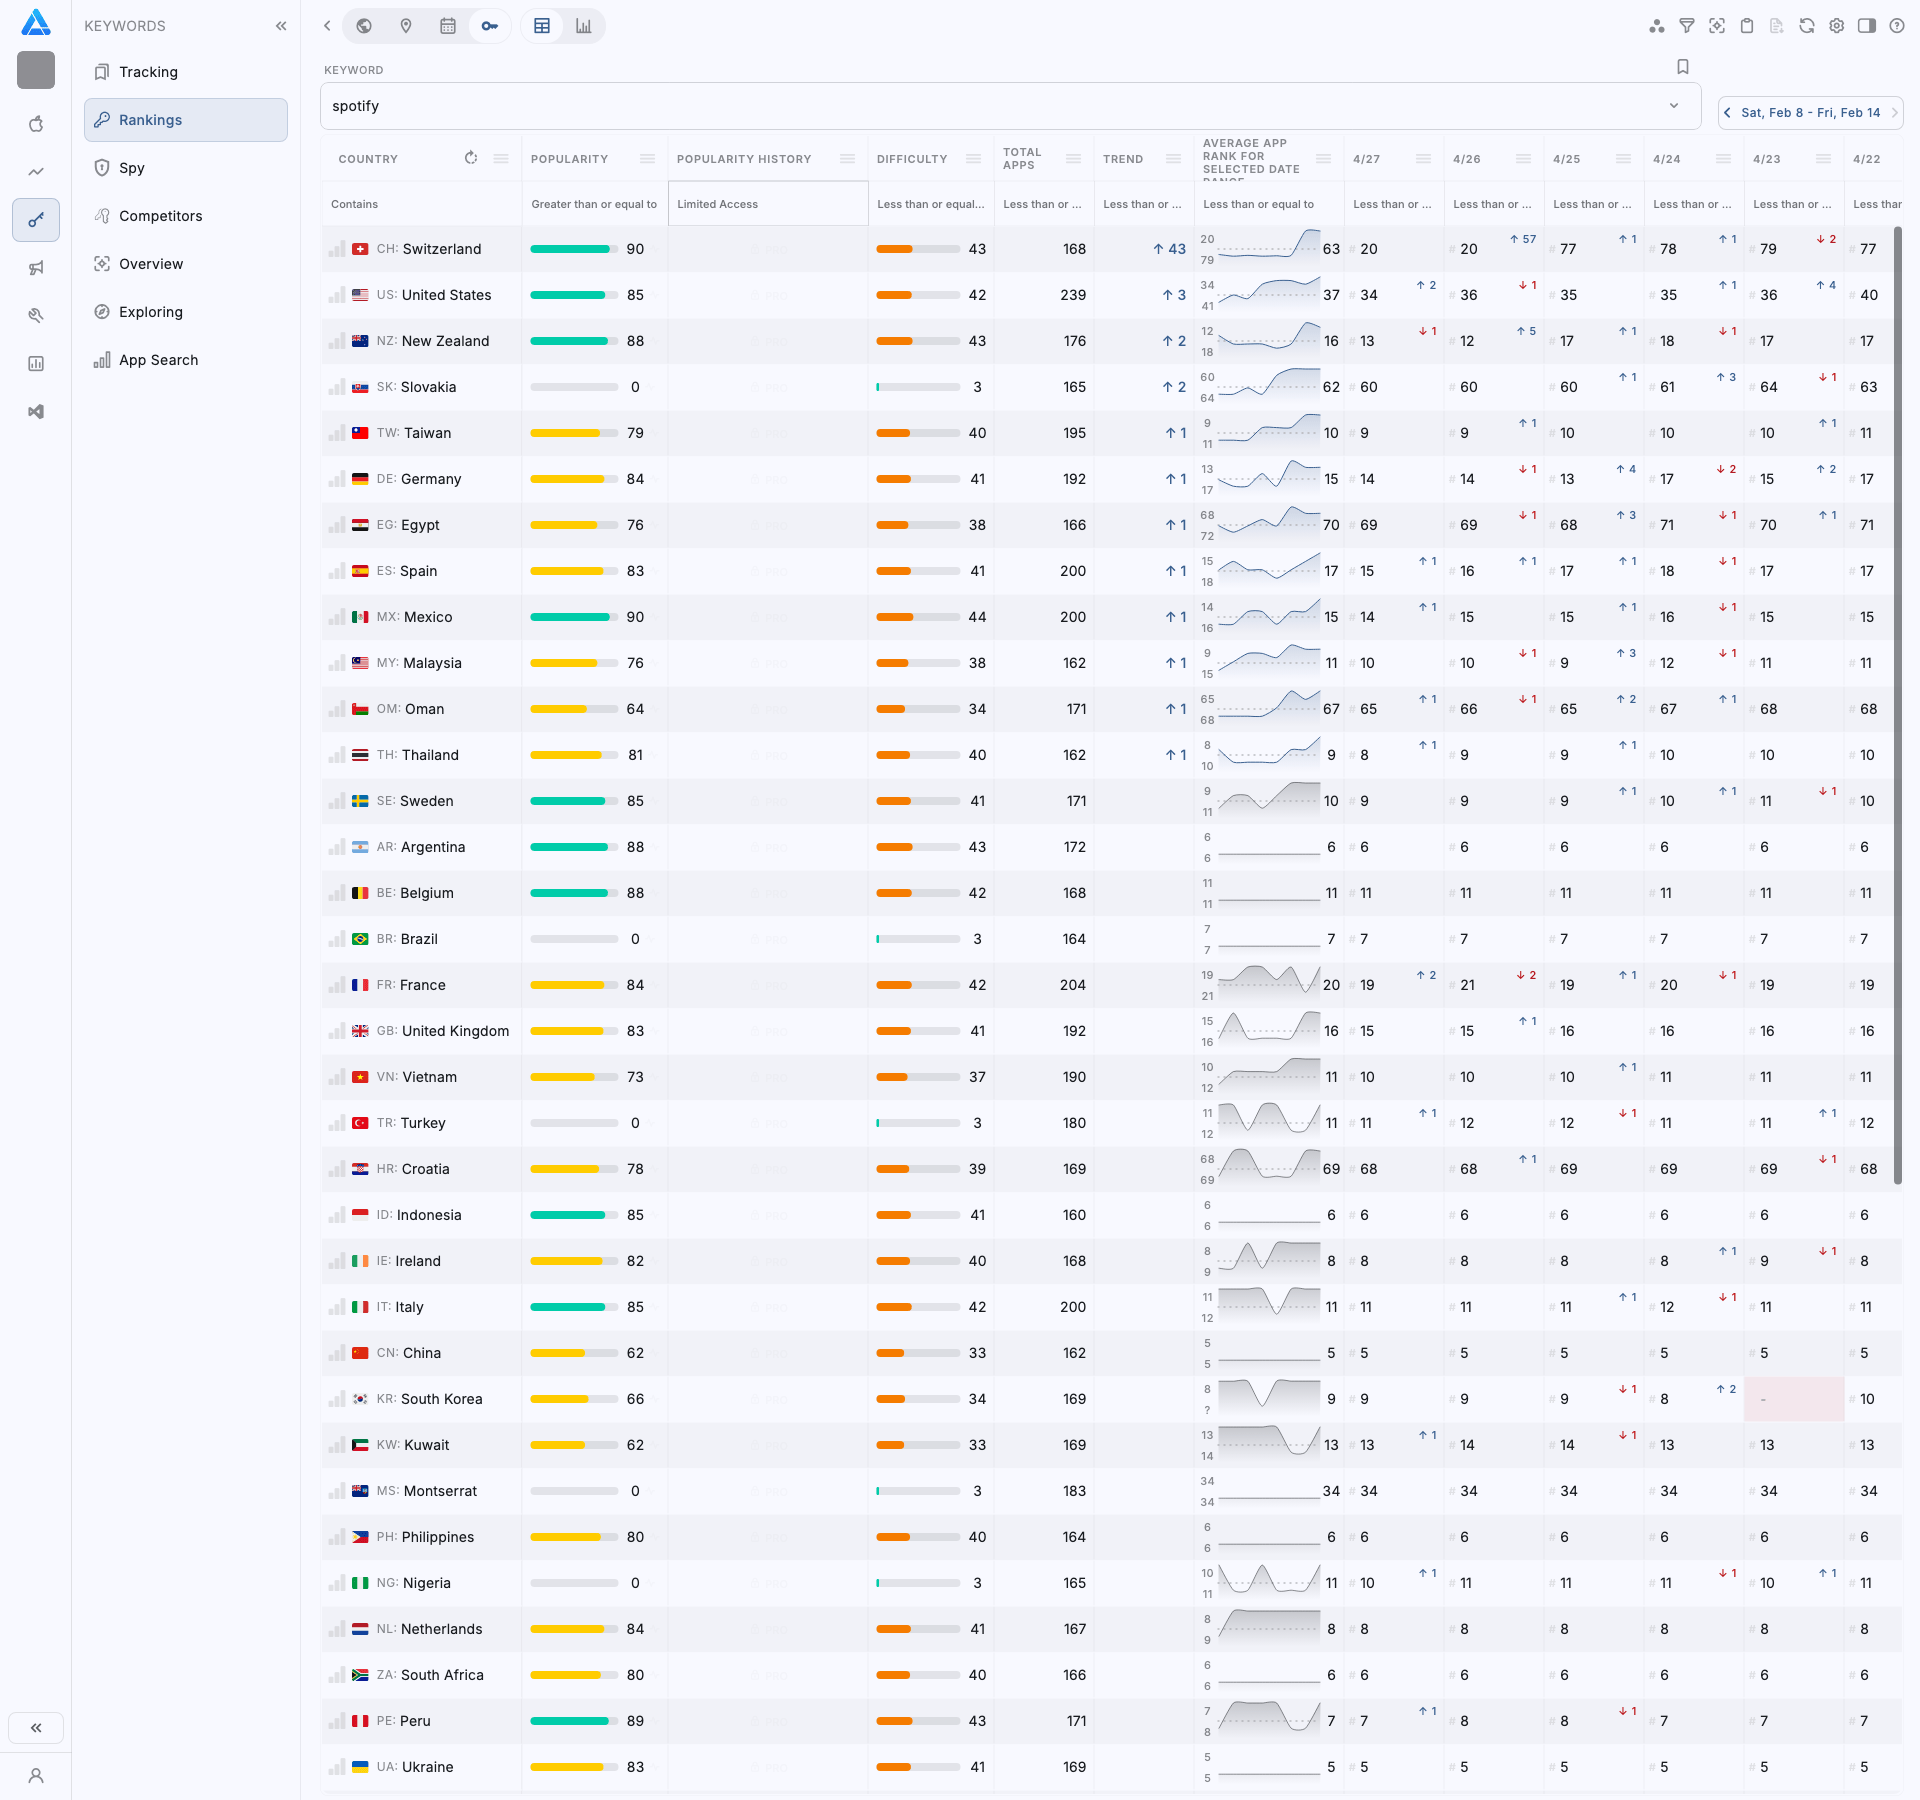This screenshot has width=1920, height=1800.
Task: Open the calendar icon in toolbar
Action: pyautogui.click(x=448, y=26)
